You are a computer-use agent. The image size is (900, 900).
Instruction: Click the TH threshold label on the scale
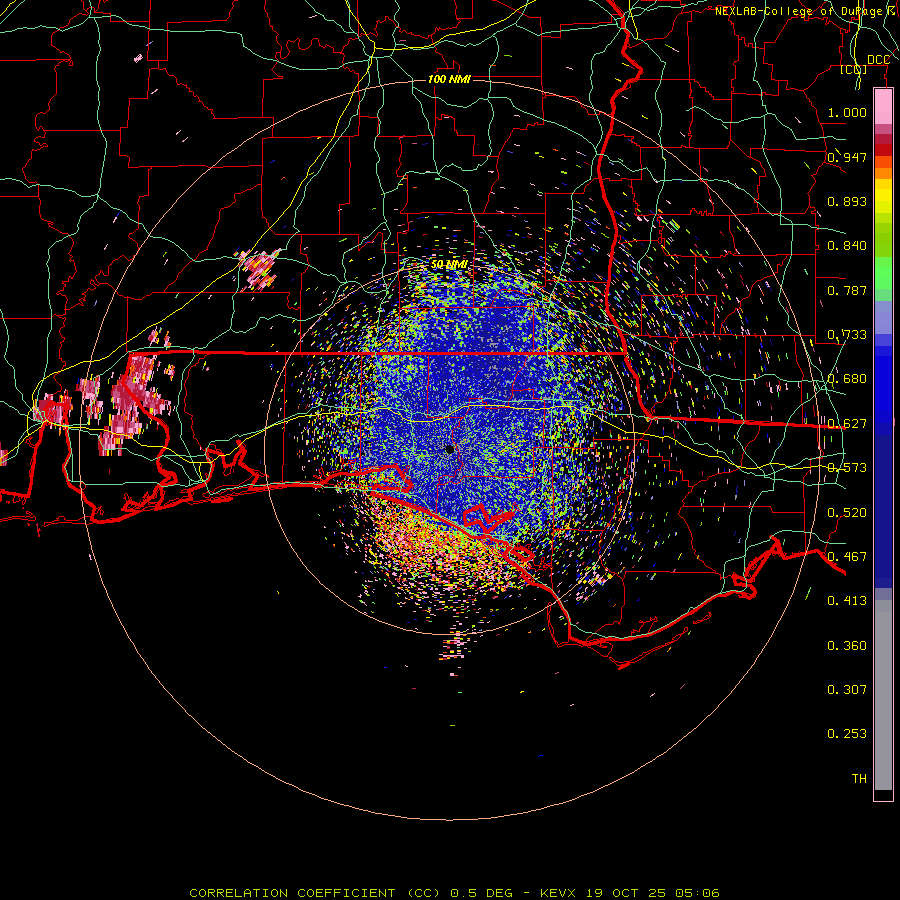[x=859, y=779]
